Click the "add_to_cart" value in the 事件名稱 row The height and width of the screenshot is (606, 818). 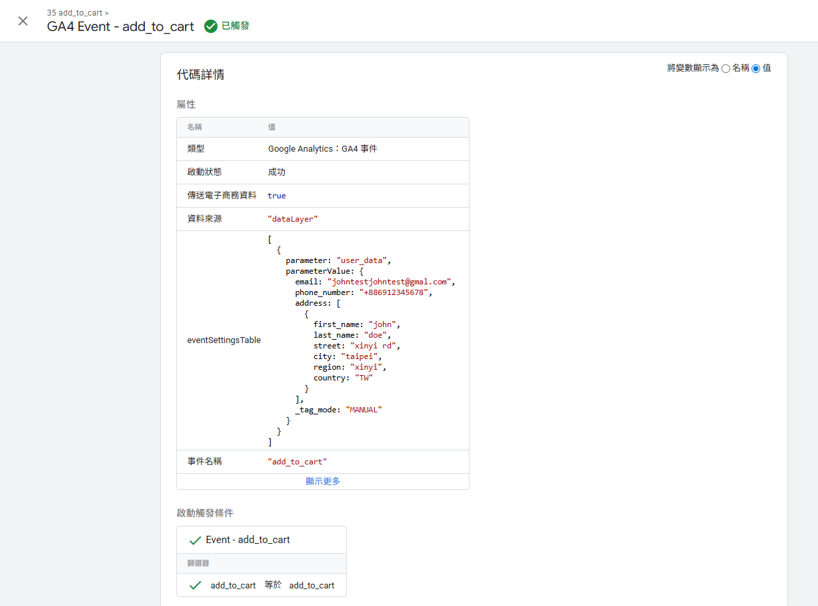pos(297,462)
